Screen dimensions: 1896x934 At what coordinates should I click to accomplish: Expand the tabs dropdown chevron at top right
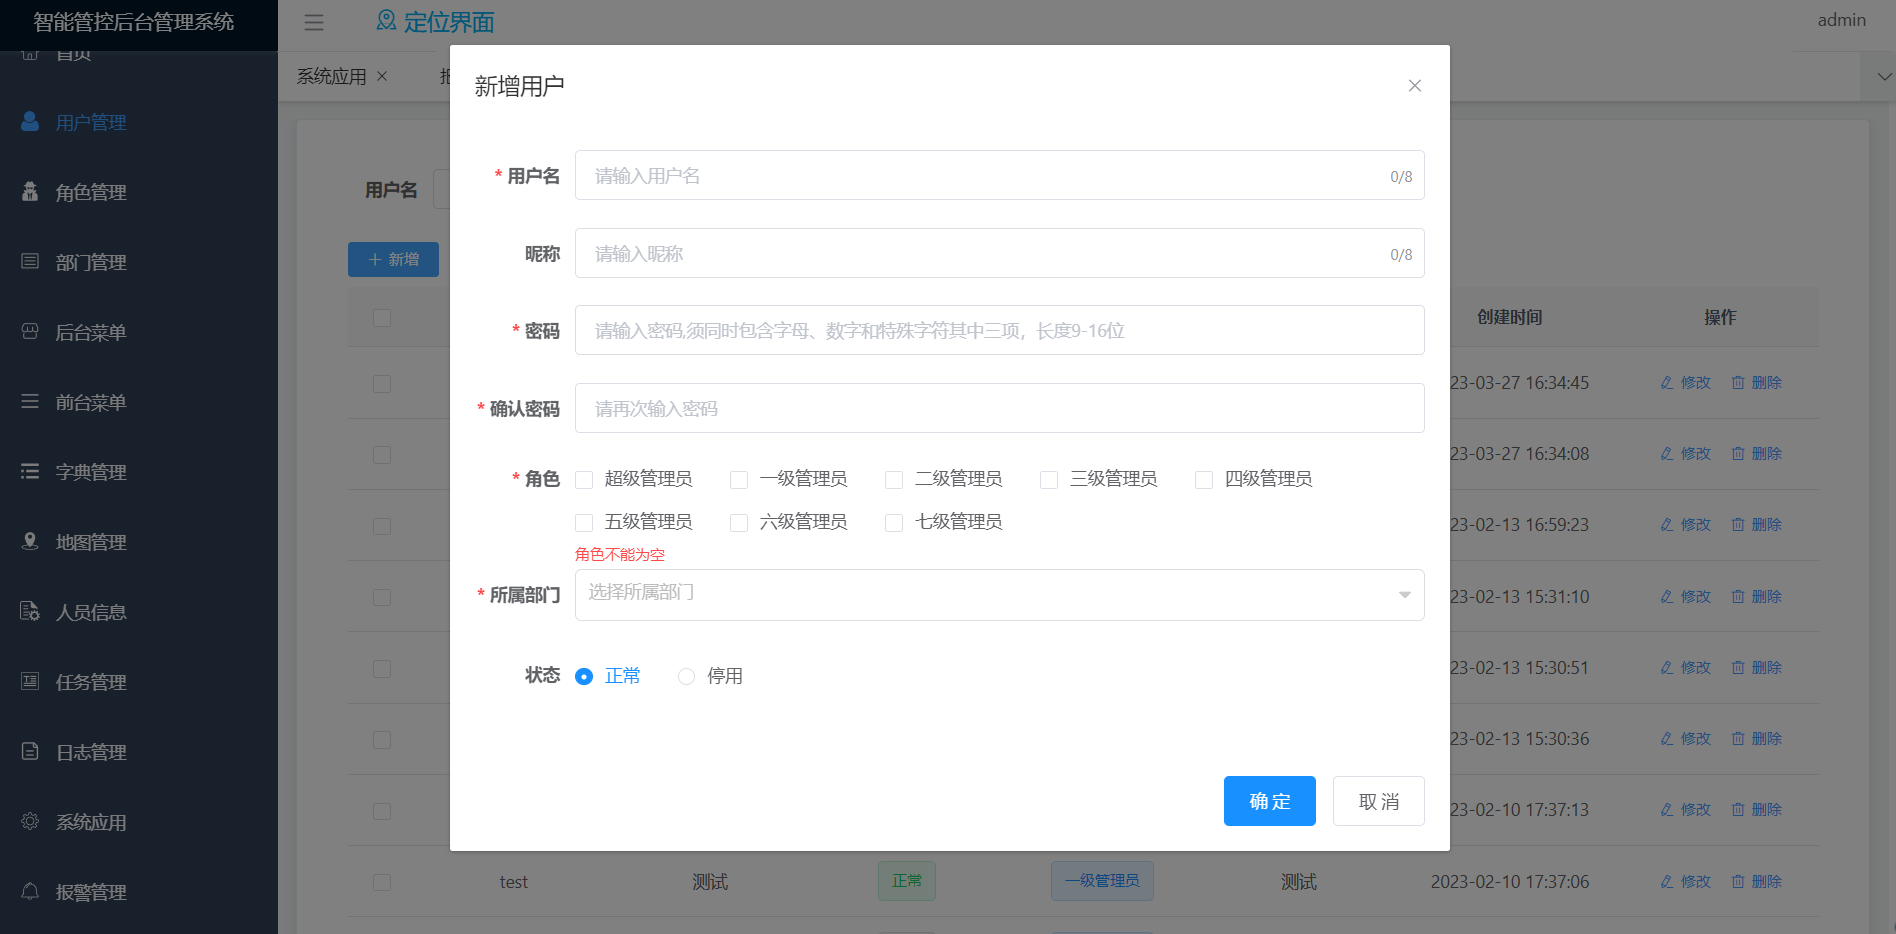tap(1884, 77)
